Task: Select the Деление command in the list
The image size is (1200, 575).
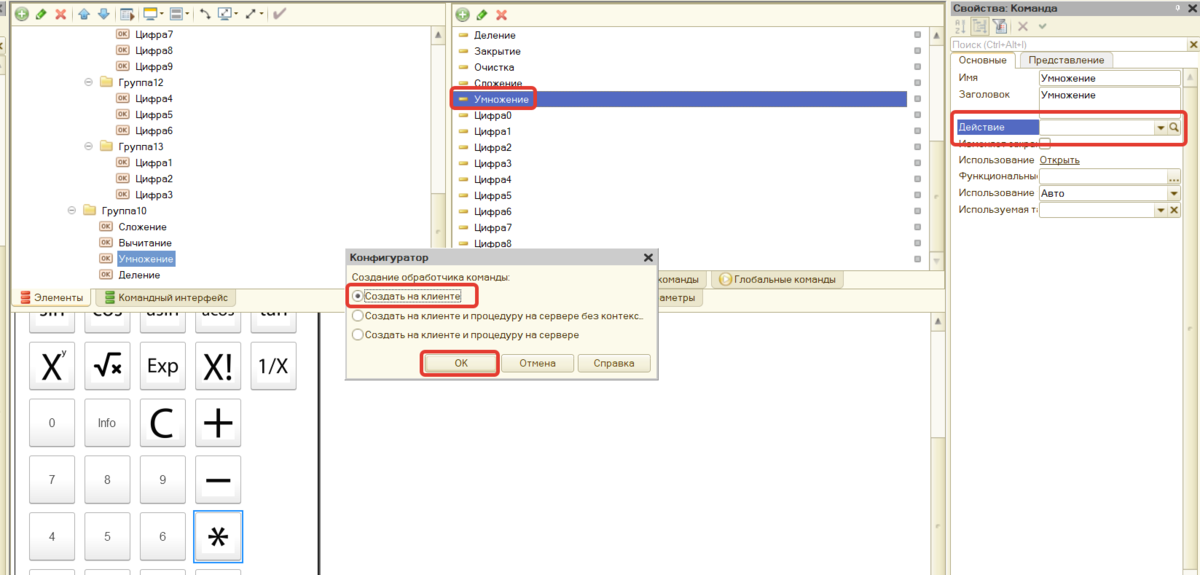Action: [494, 35]
